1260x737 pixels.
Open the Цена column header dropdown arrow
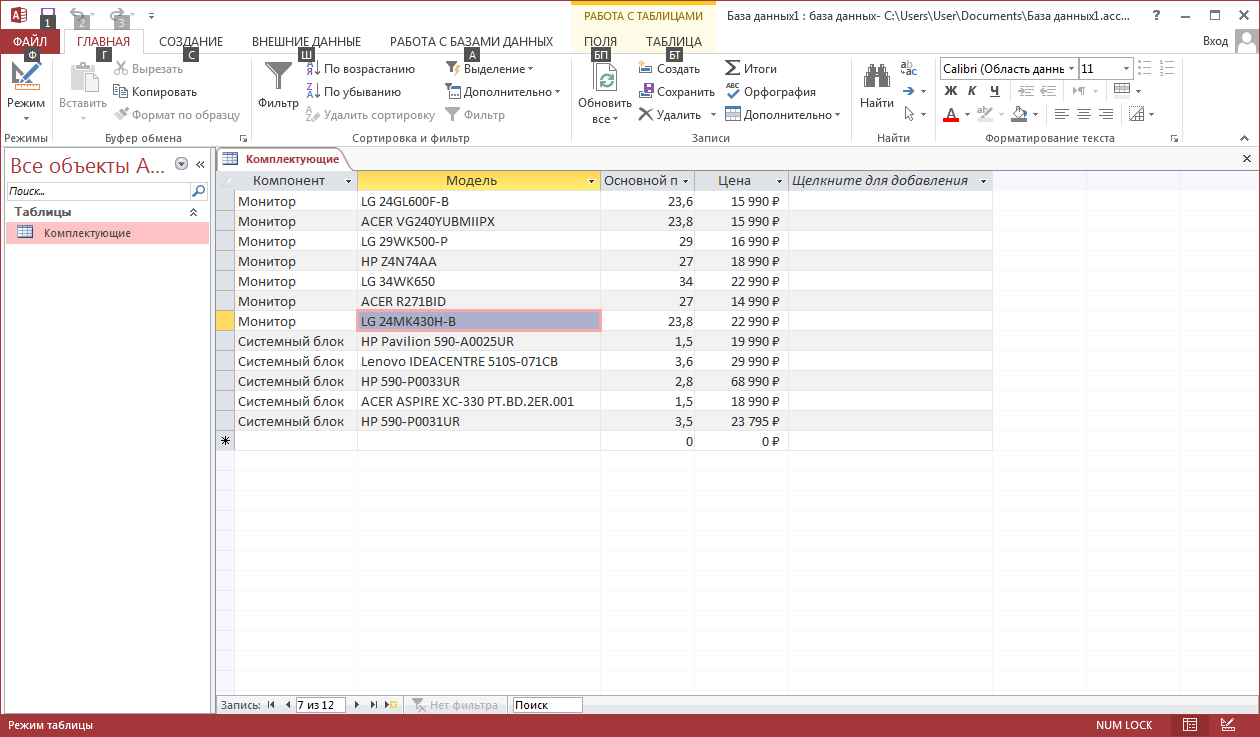(x=779, y=181)
